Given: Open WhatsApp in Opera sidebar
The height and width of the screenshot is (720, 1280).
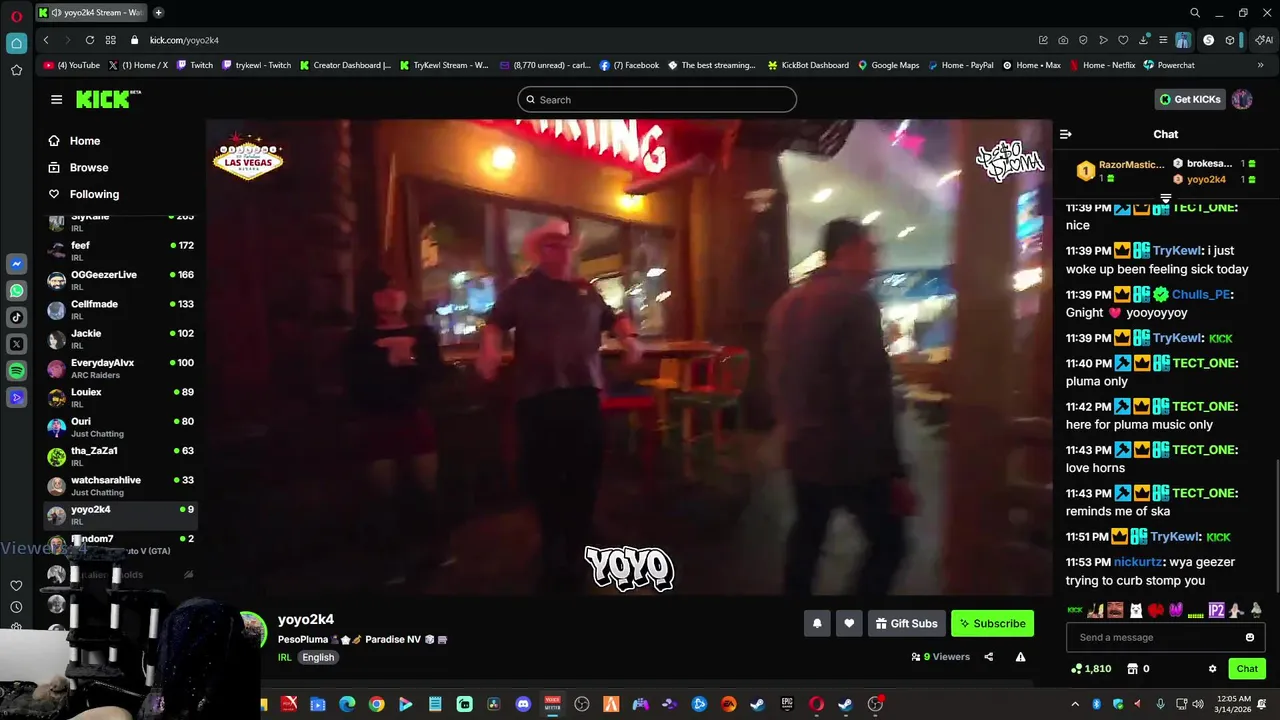Looking at the screenshot, I should [x=16, y=291].
